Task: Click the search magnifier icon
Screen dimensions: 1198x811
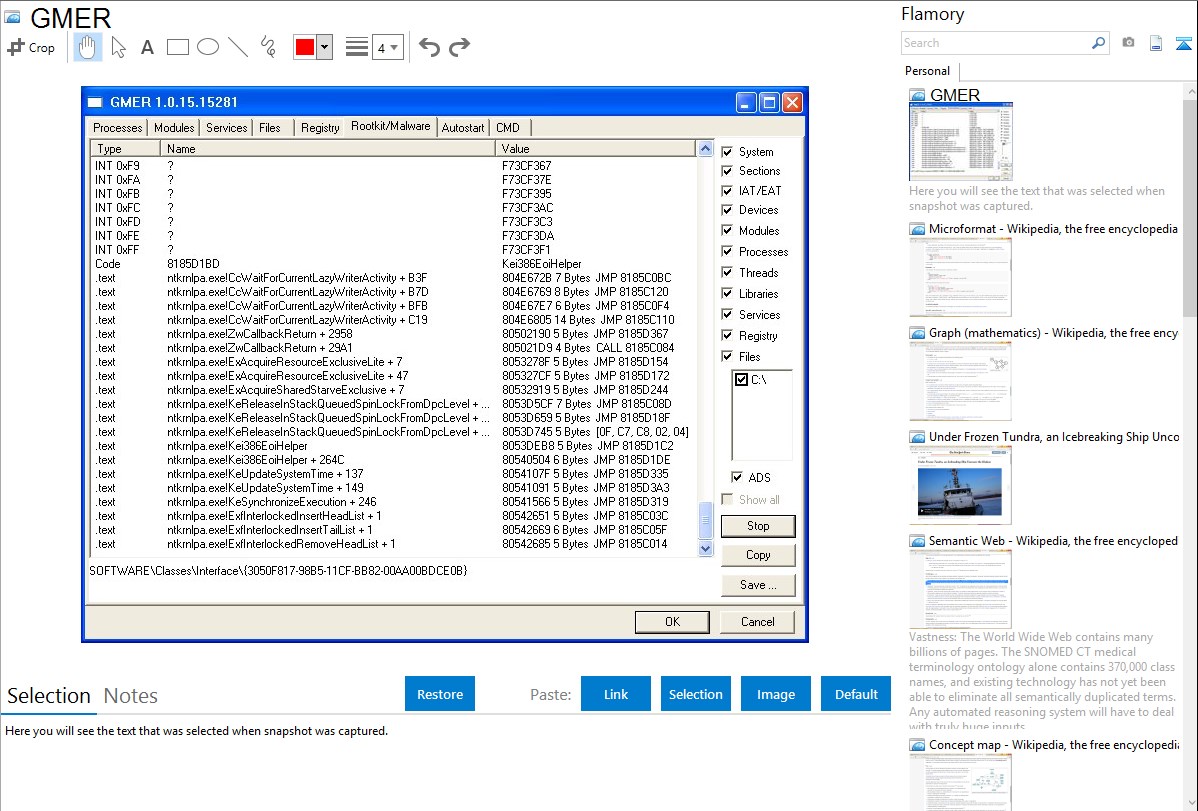Action: [x=1098, y=43]
